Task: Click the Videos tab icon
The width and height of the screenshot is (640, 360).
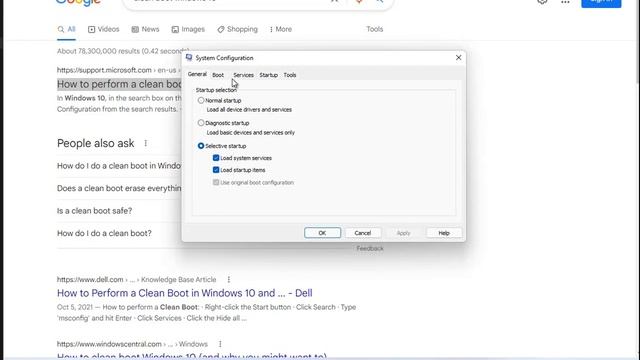Action: [91, 29]
